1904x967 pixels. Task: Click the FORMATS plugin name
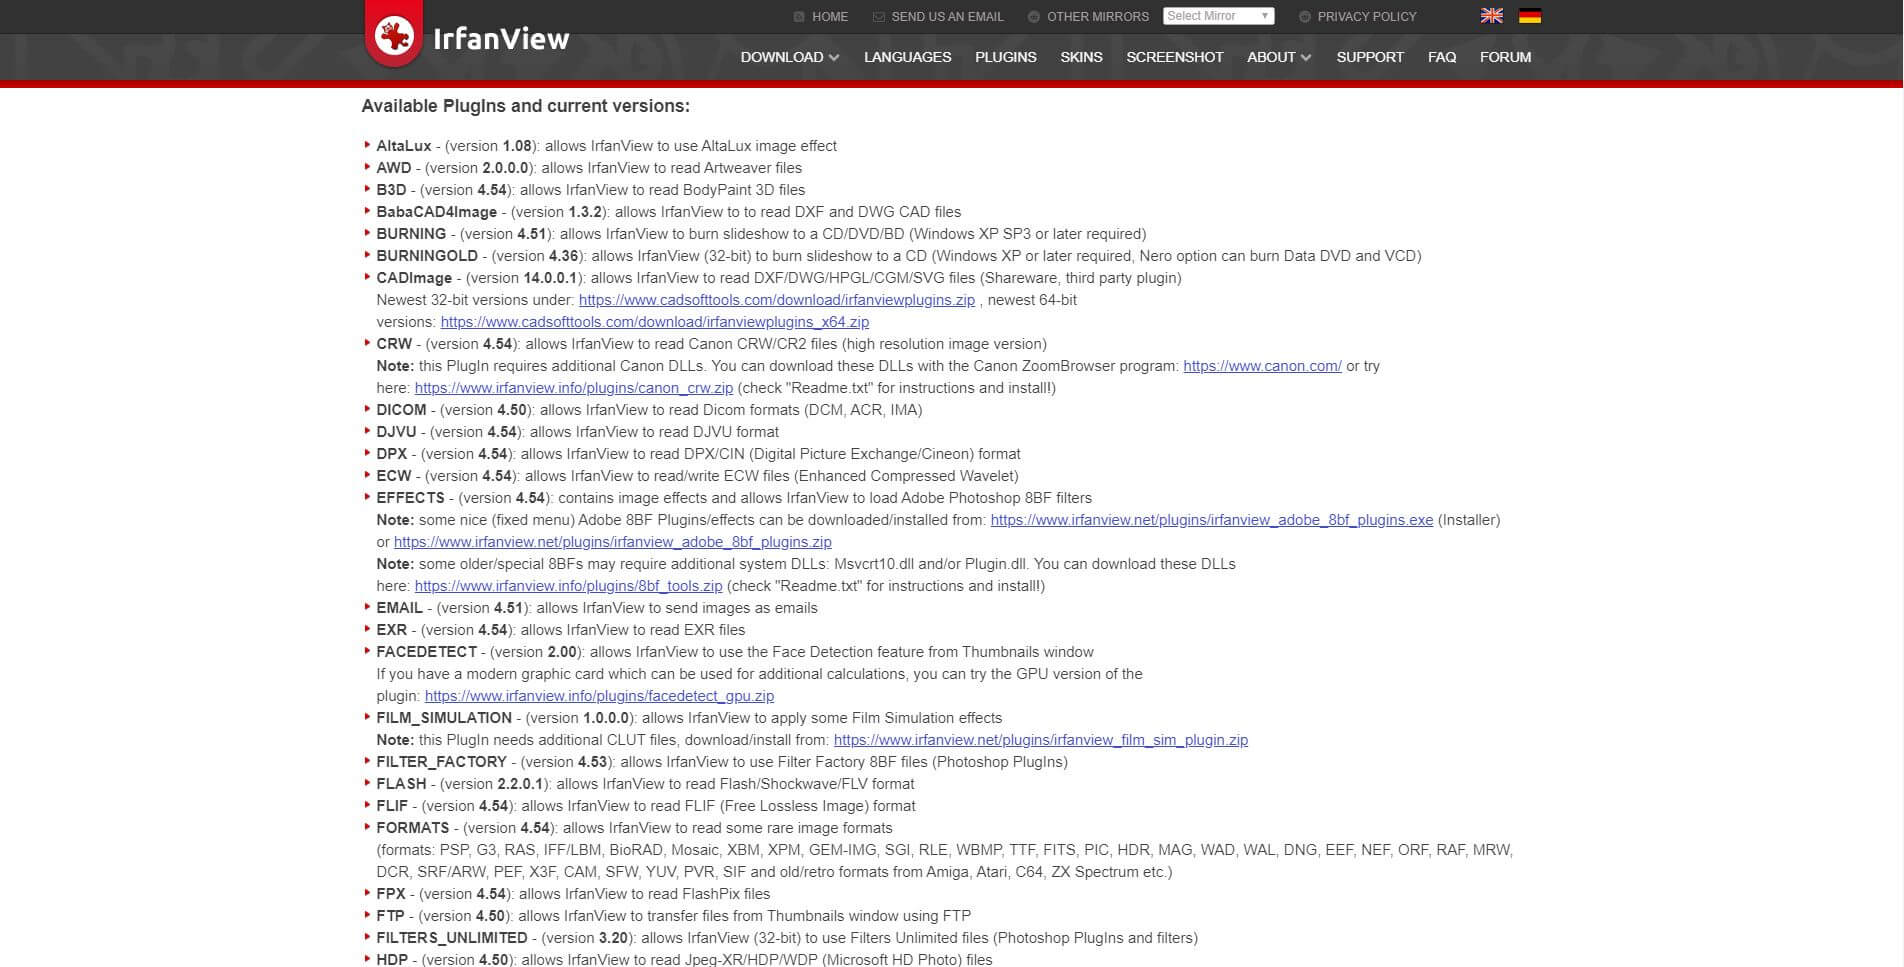(412, 828)
